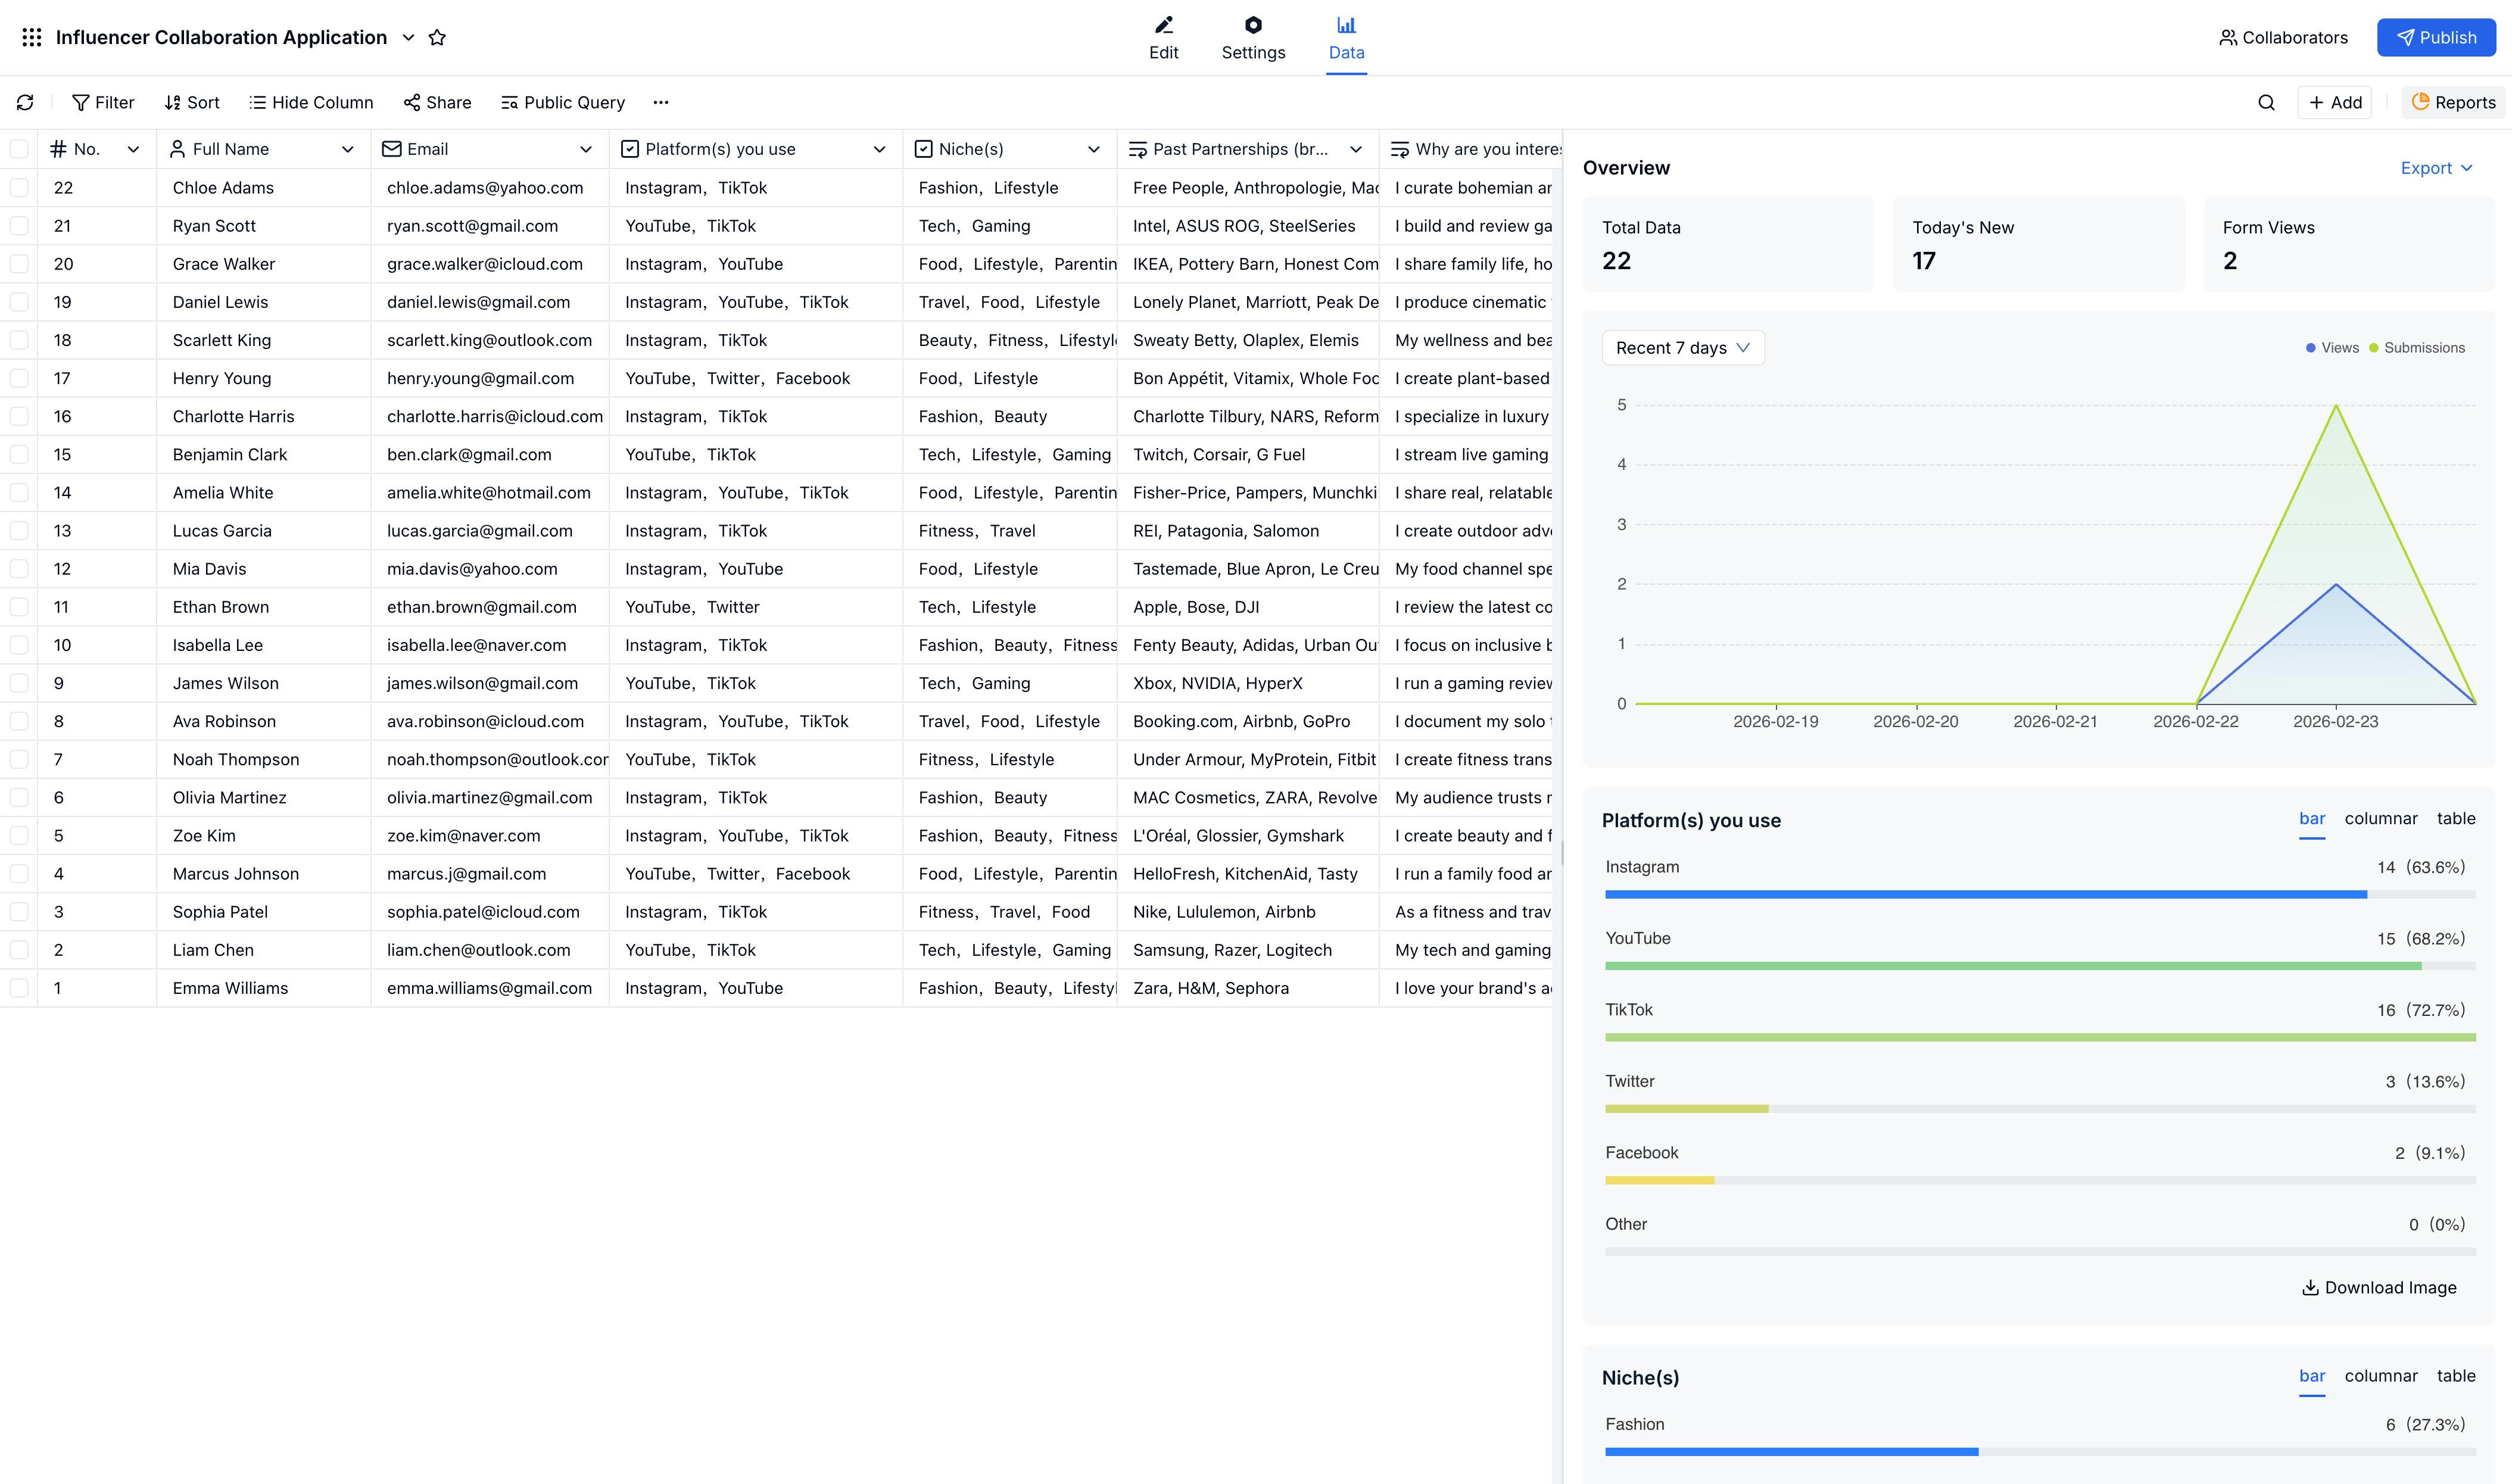Open Sort options
Viewport: 2512px width, 1484px height.
tap(192, 102)
